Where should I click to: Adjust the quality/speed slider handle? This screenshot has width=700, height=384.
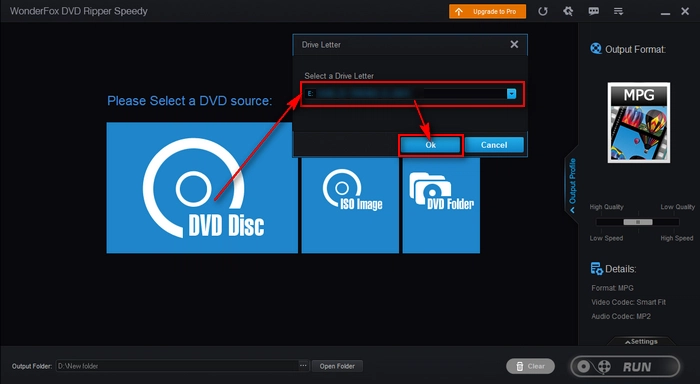point(638,222)
